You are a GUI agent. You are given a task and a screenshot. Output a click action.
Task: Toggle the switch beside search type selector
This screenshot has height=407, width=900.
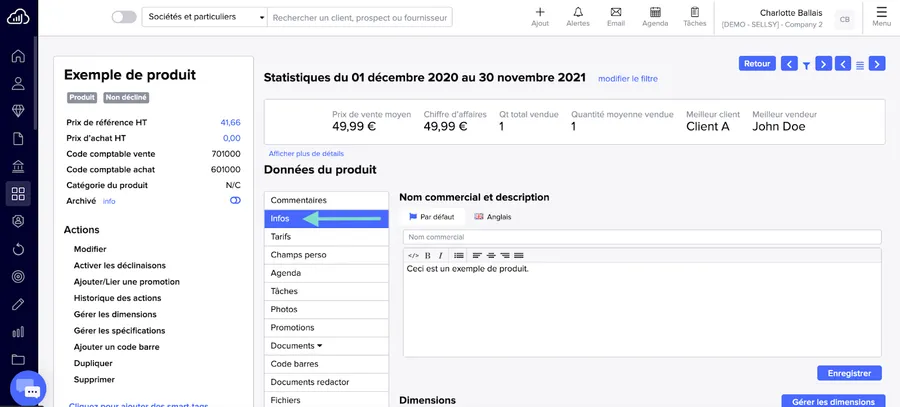coord(124,17)
